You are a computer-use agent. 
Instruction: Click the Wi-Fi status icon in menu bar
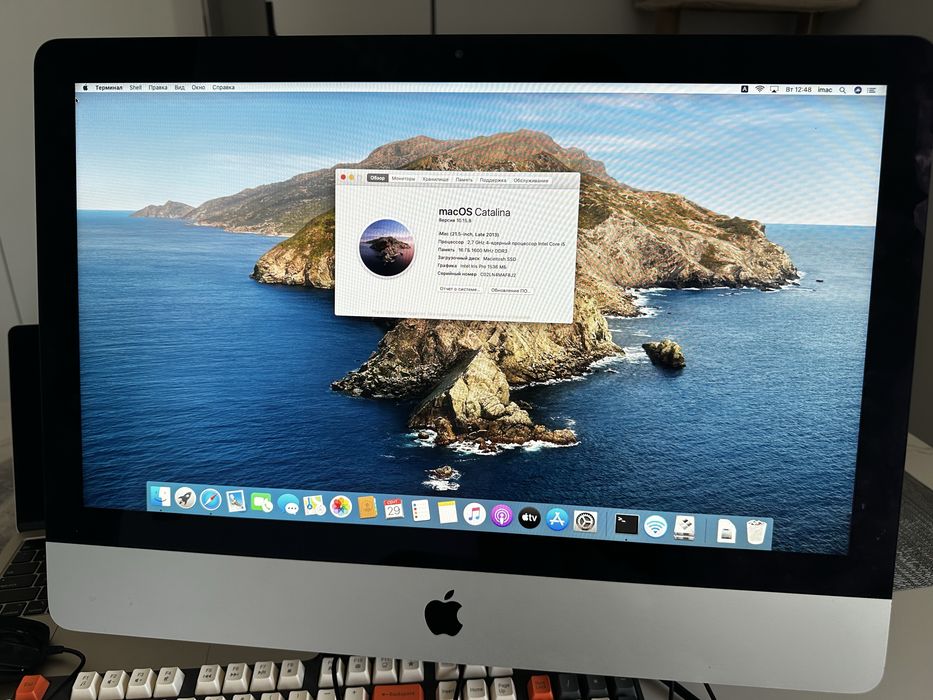tap(760, 89)
